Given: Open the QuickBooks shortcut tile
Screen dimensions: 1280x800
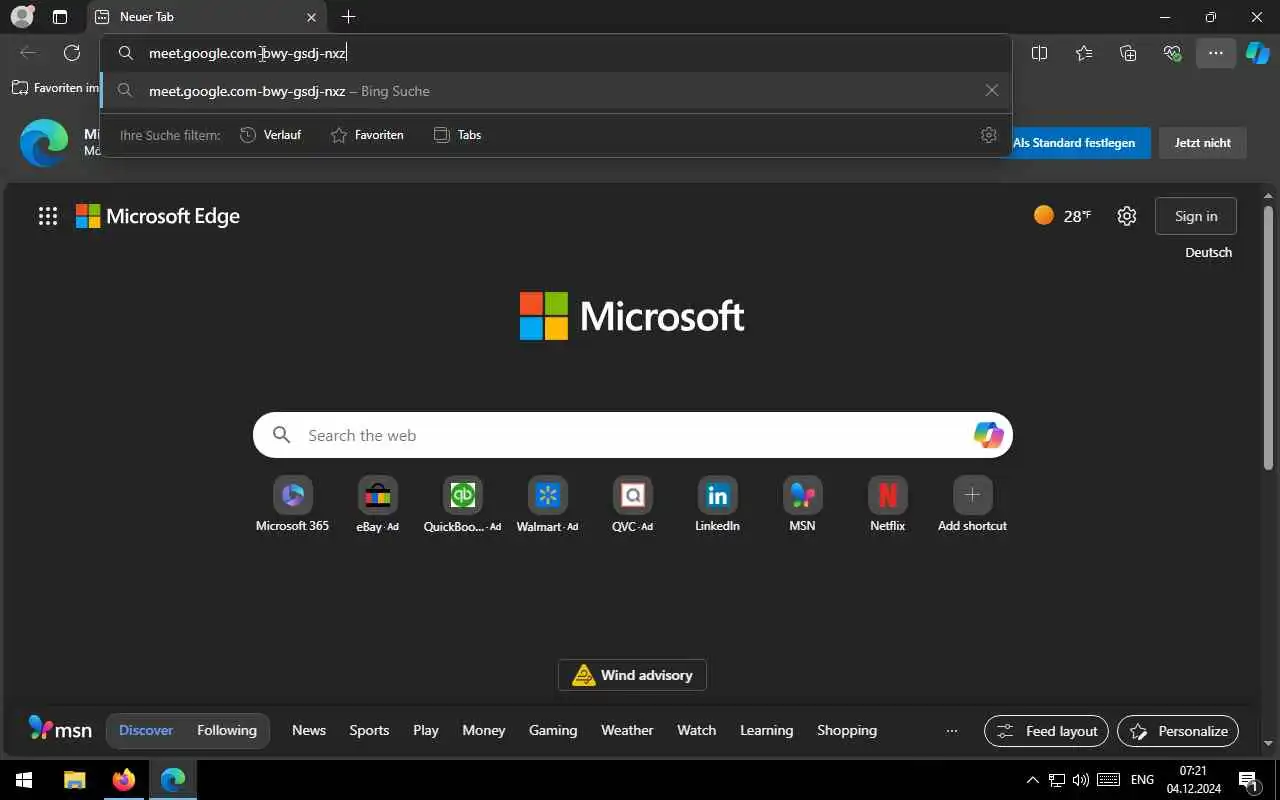Looking at the screenshot, I should (x=462, y=504).
